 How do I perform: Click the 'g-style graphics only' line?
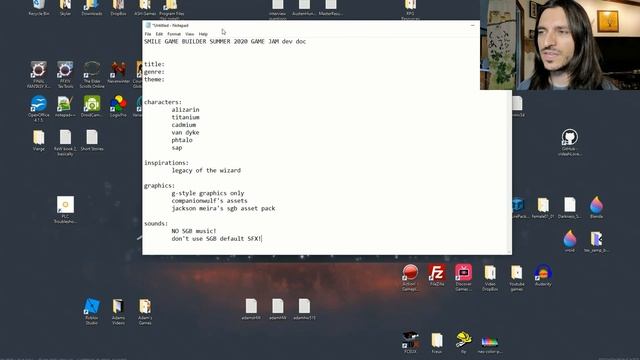(x=208, y=193)
